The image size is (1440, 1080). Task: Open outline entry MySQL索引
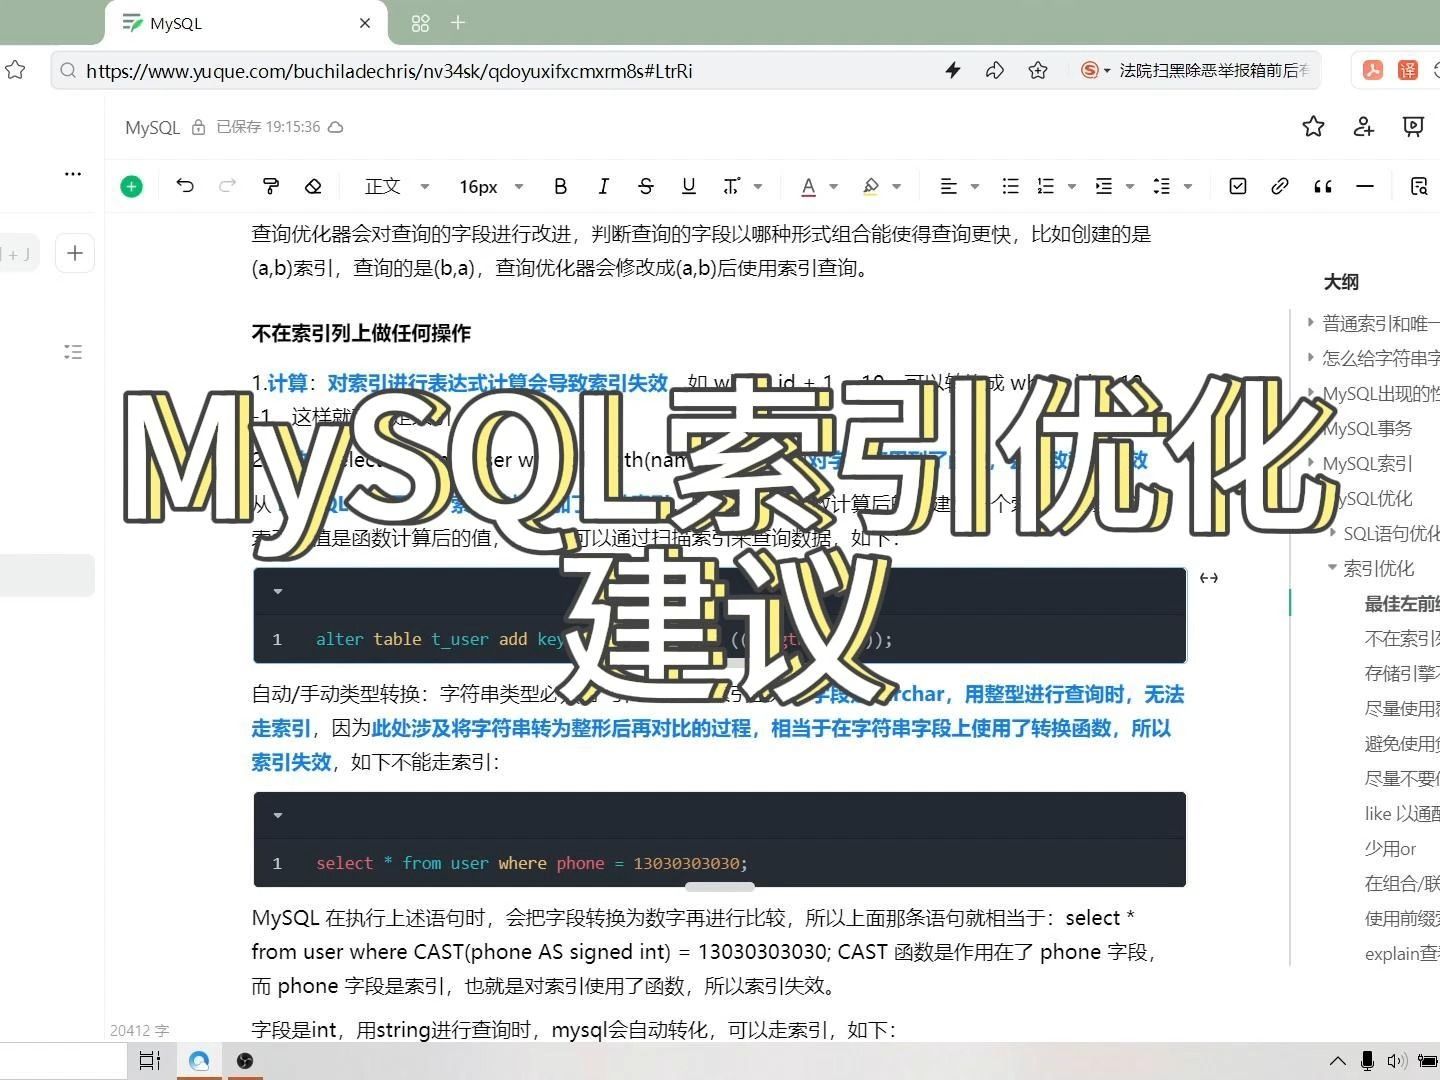(x=1368, y=463)
